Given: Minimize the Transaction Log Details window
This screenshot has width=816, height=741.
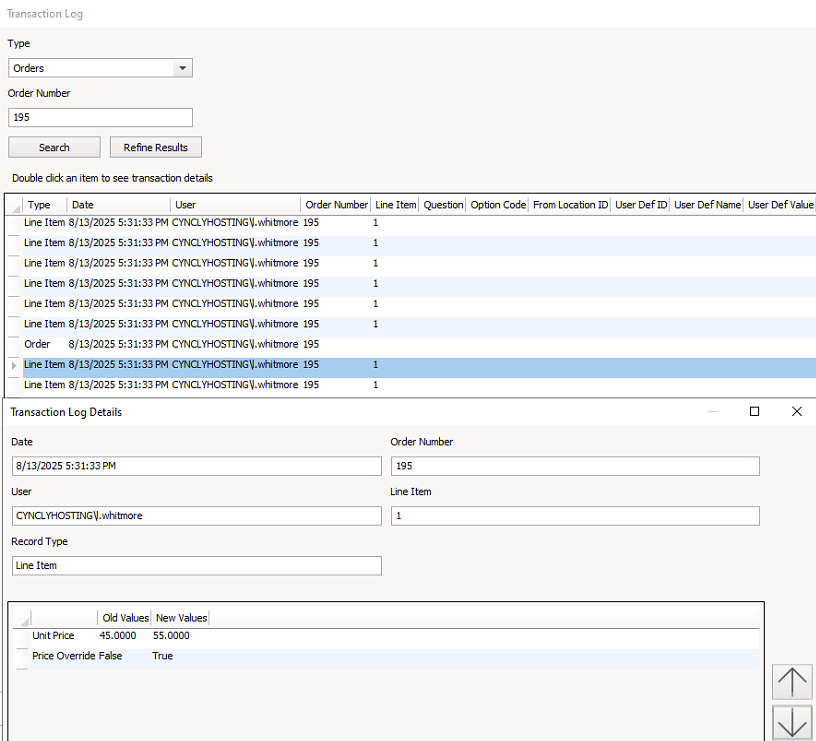Looking at the screenshot, I should pos(713,412).
